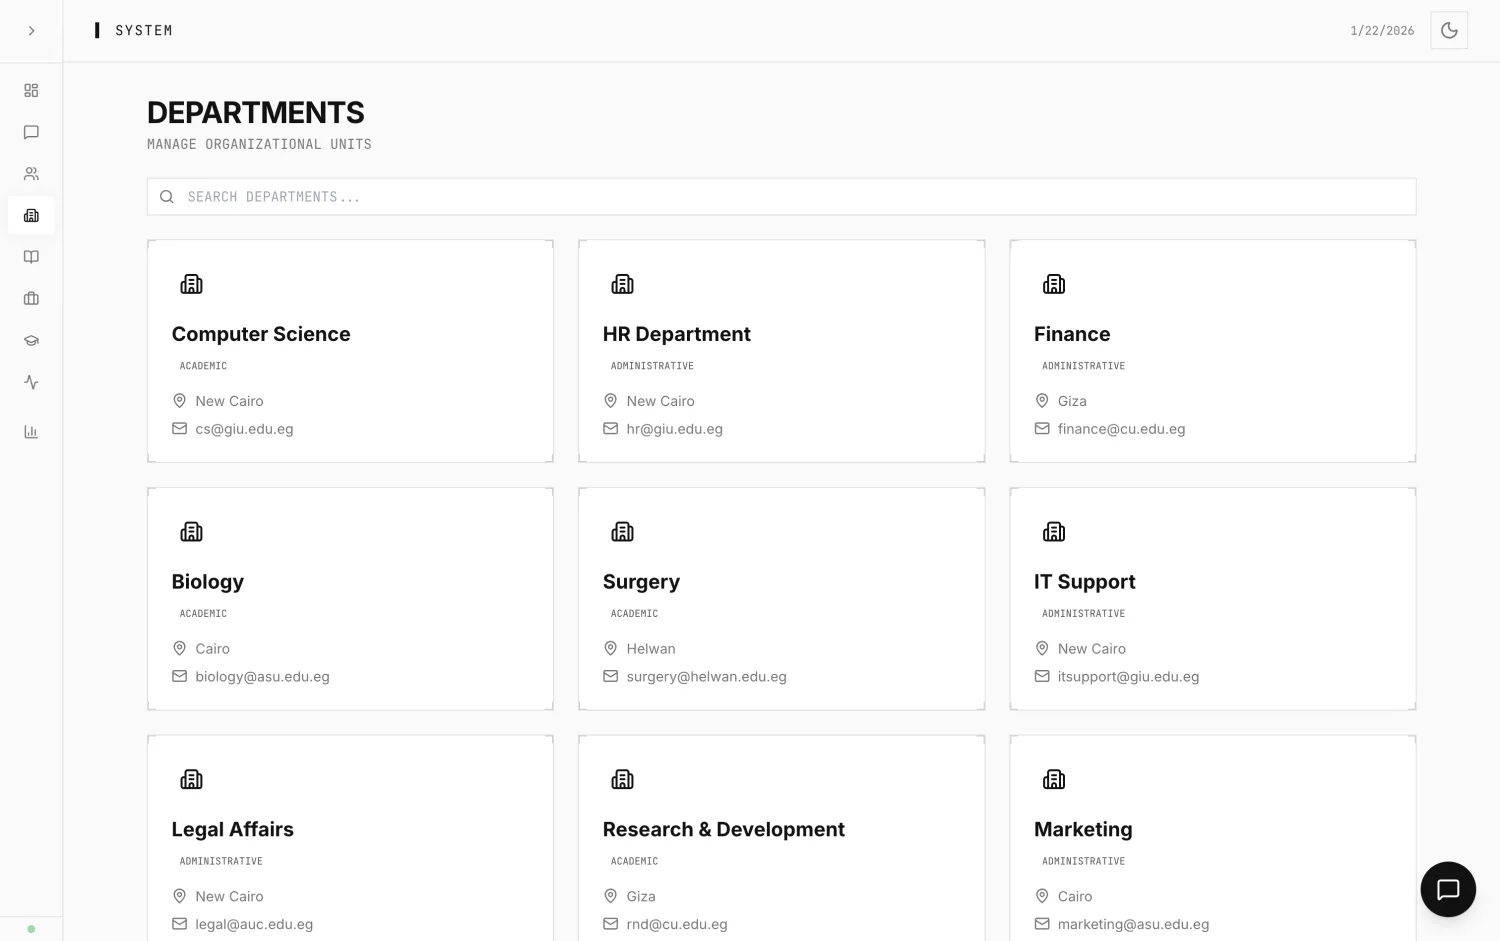1500x941 pixels.
Task: Open the Marketing department title
Action: click(x=1083, y=829)
